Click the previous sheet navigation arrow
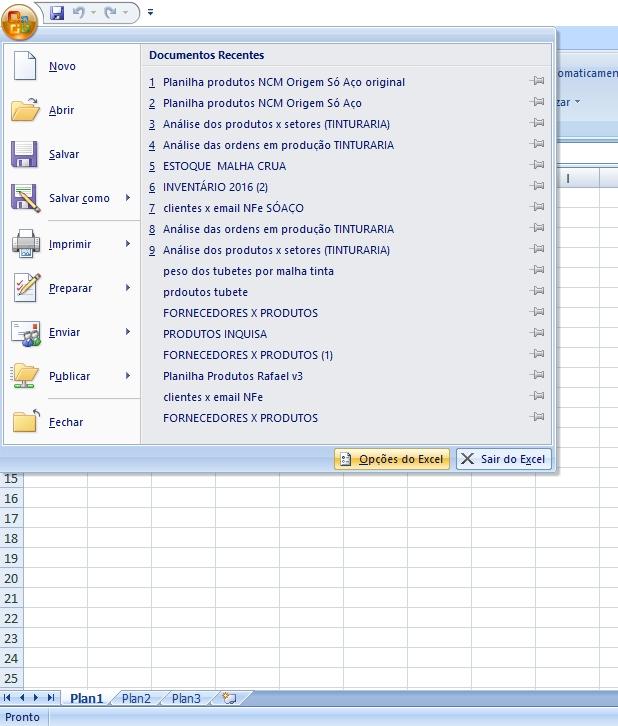Screen dimensions: 618x726 [22, 697]
